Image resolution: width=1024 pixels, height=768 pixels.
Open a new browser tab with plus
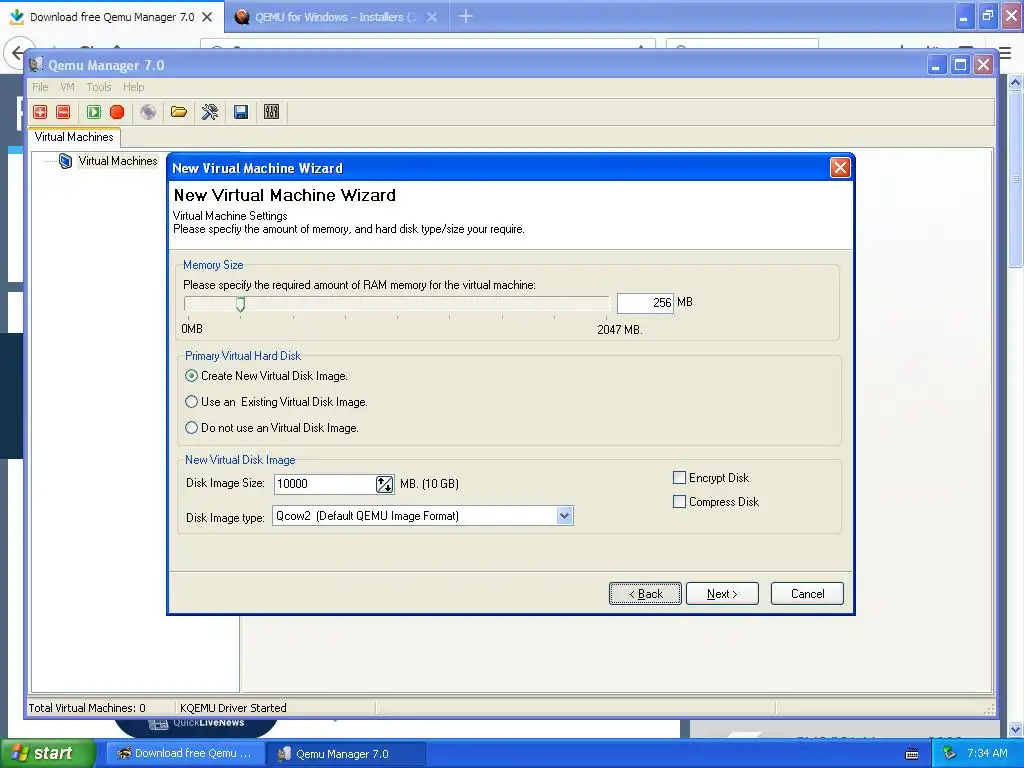tap(466, 16)
